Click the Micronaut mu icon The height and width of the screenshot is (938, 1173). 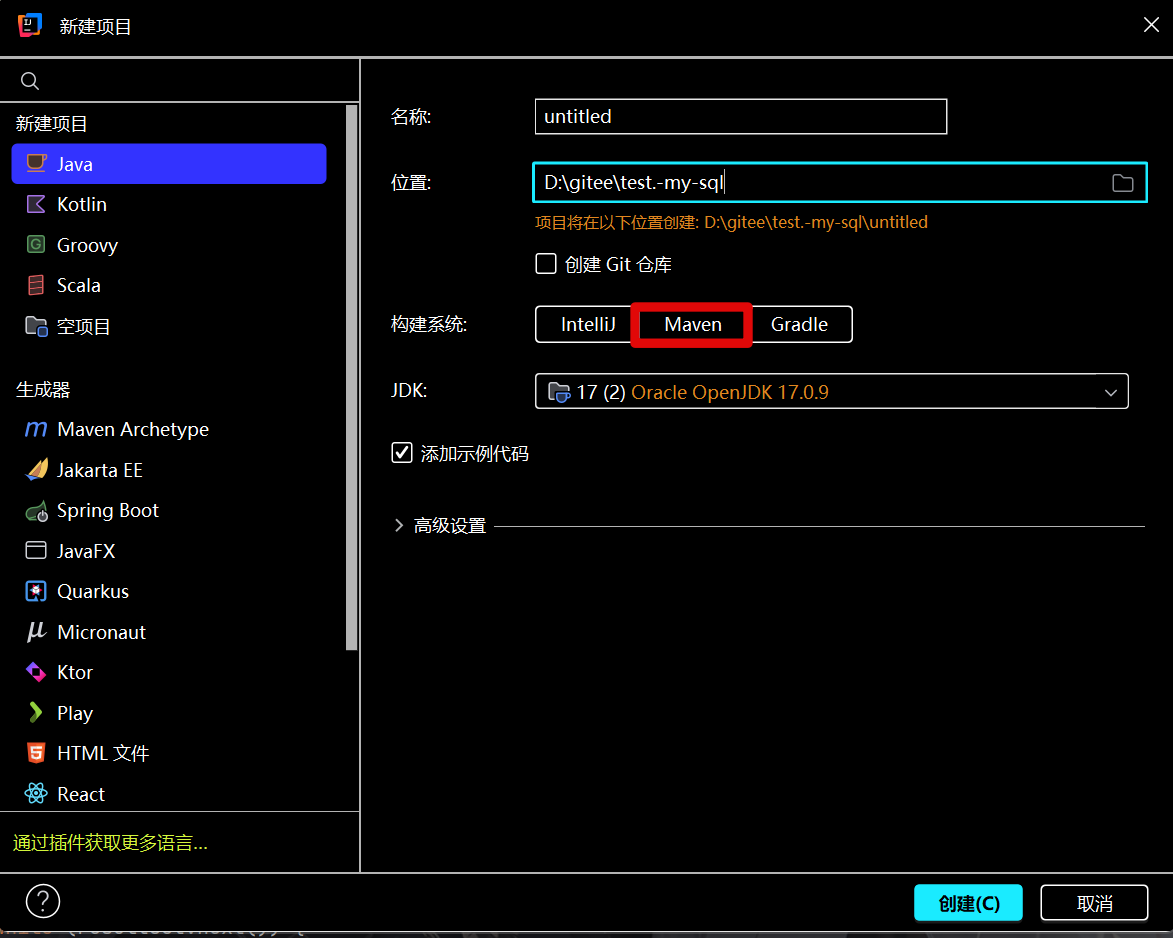[36, 632]
